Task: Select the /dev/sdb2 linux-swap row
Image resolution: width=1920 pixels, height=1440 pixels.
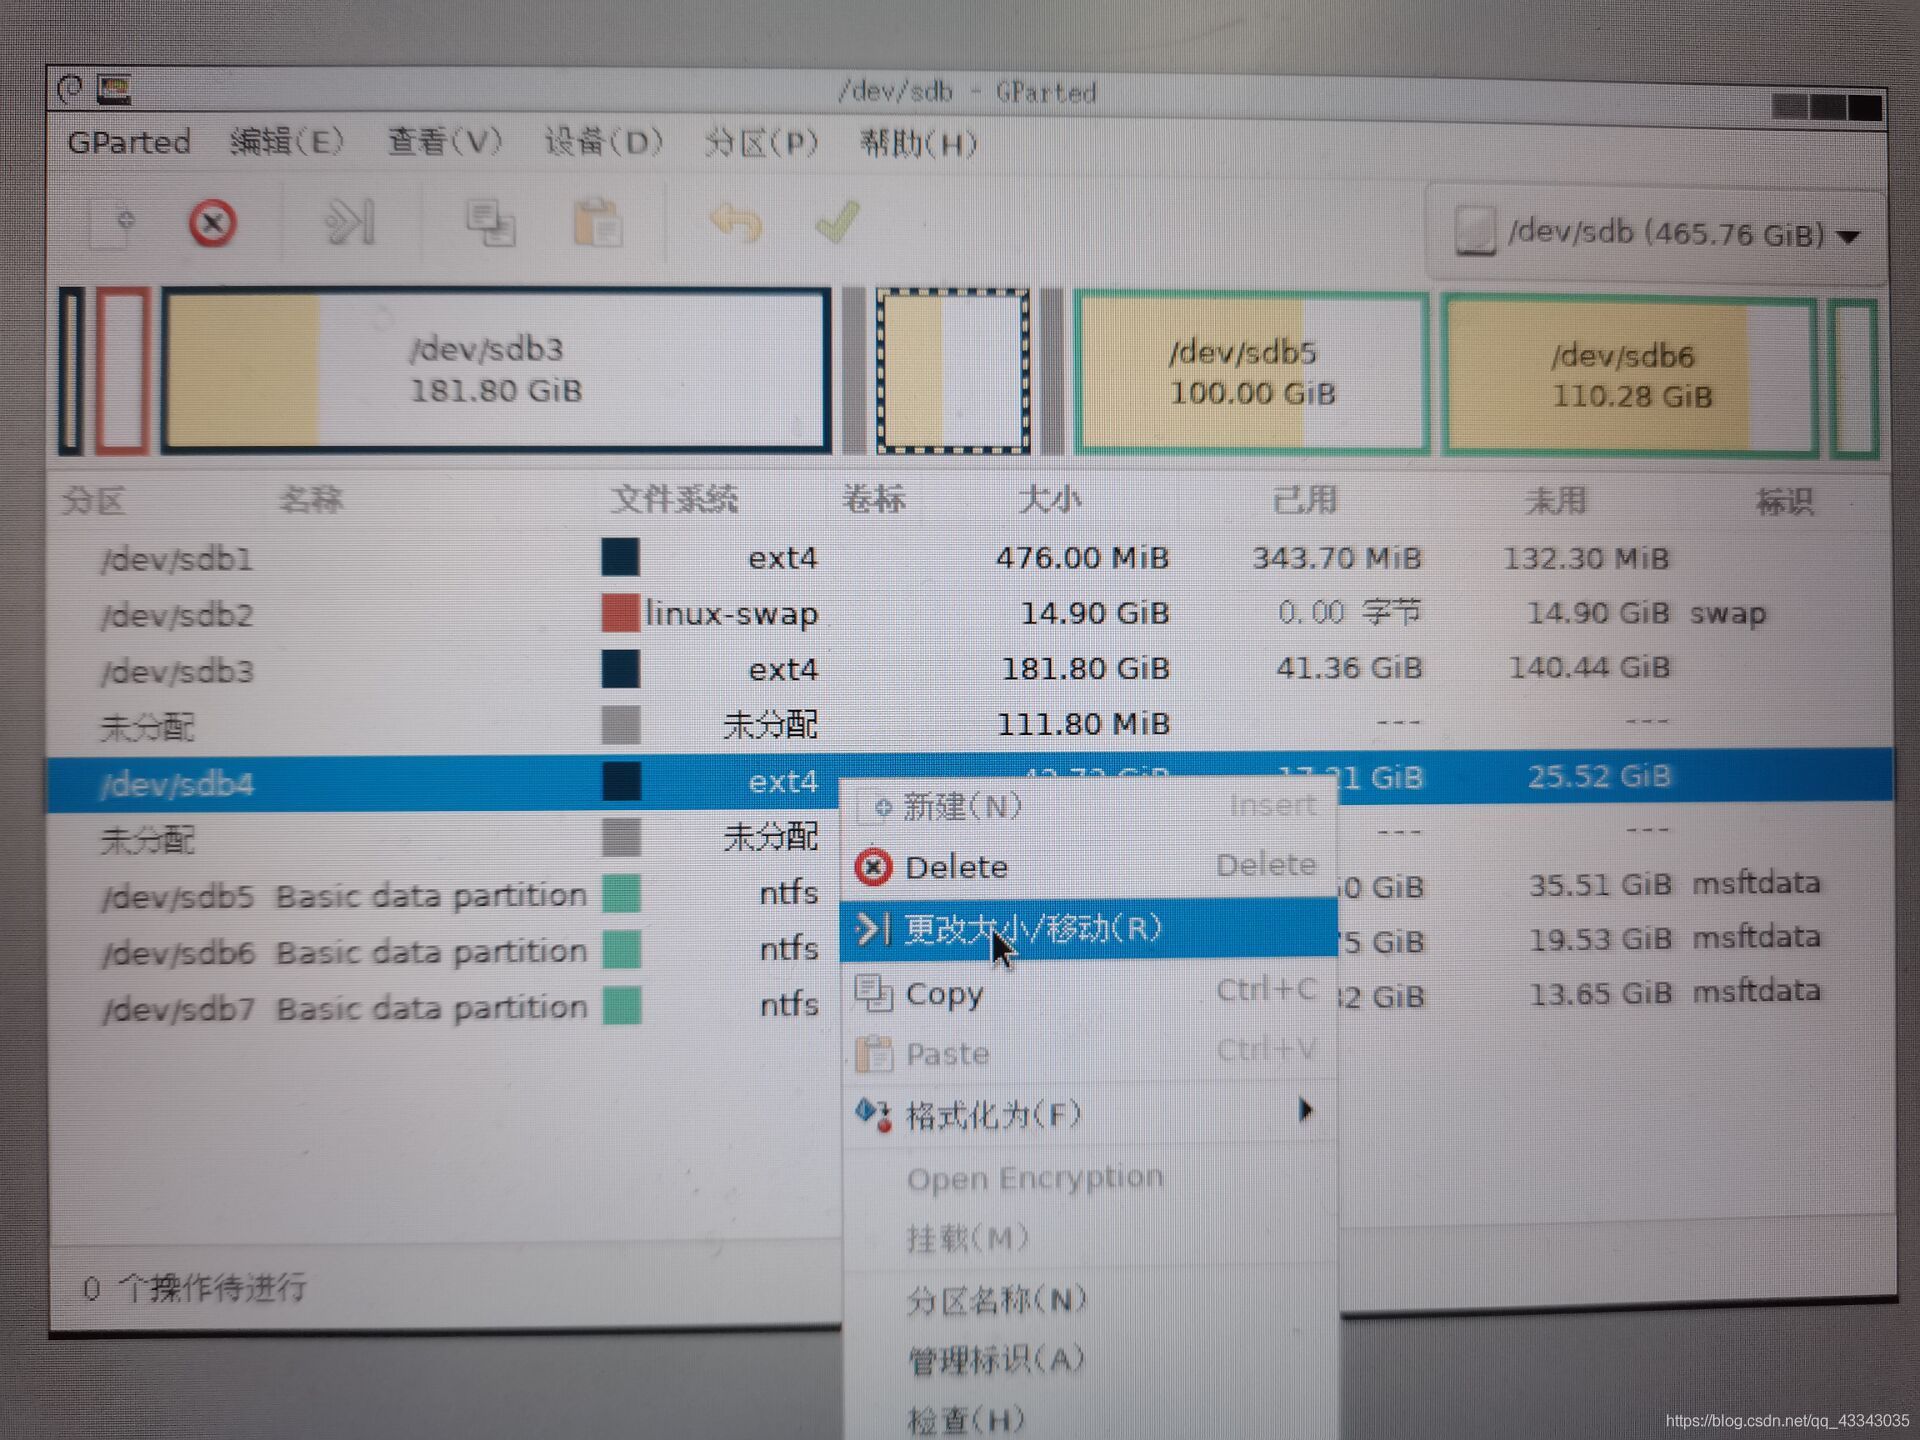Action: coord(970,613)
